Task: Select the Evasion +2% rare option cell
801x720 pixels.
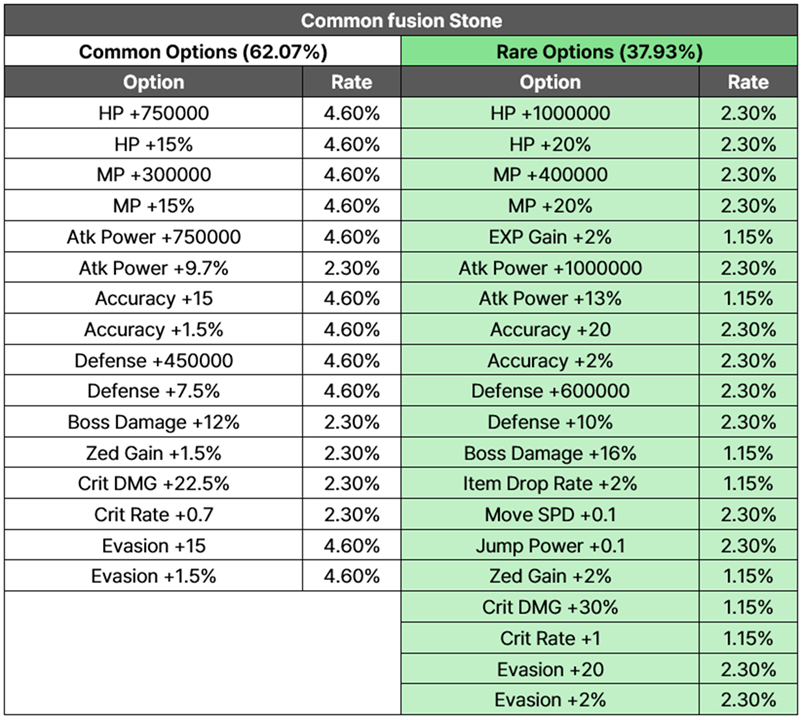Action: pyautogui.click(x=550, y=700)
